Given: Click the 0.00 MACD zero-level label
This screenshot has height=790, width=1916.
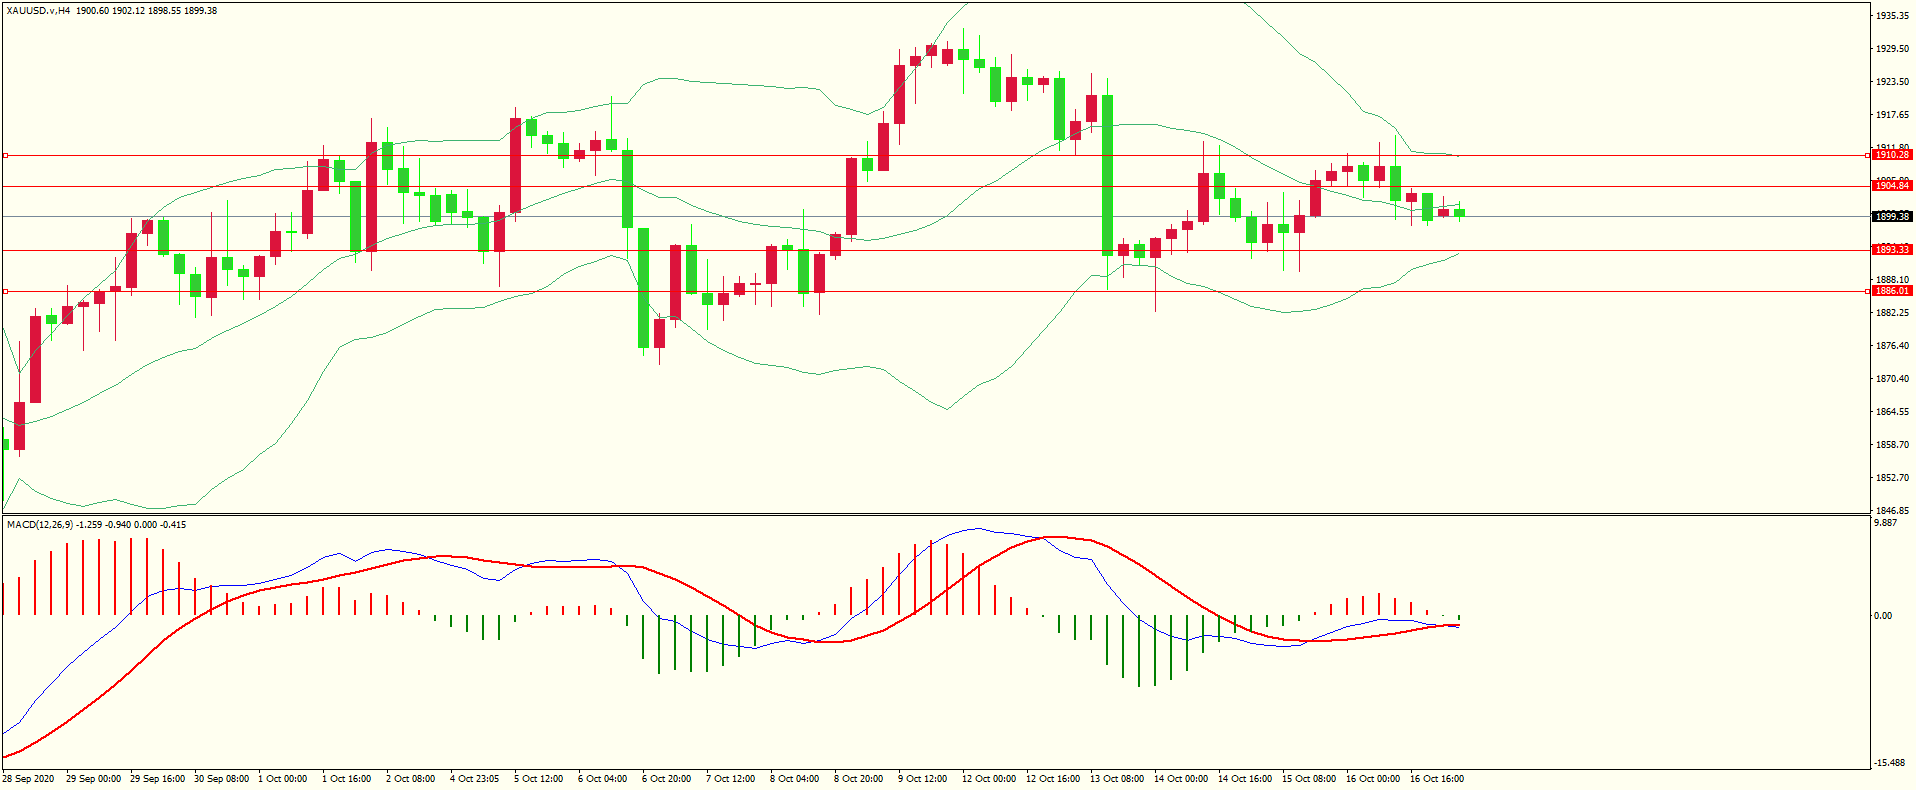Looking at the screenshot, I should tap(1883, 616).
